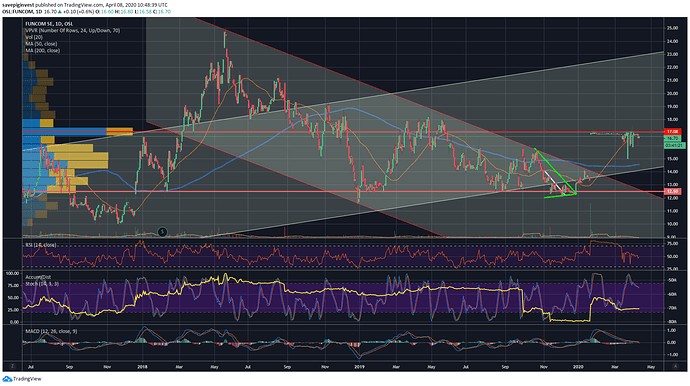Click the FUNCOM SE, 1D, OSL chart title
The width and height of the screenshot is (690, 386).
(x=49, y=24)
